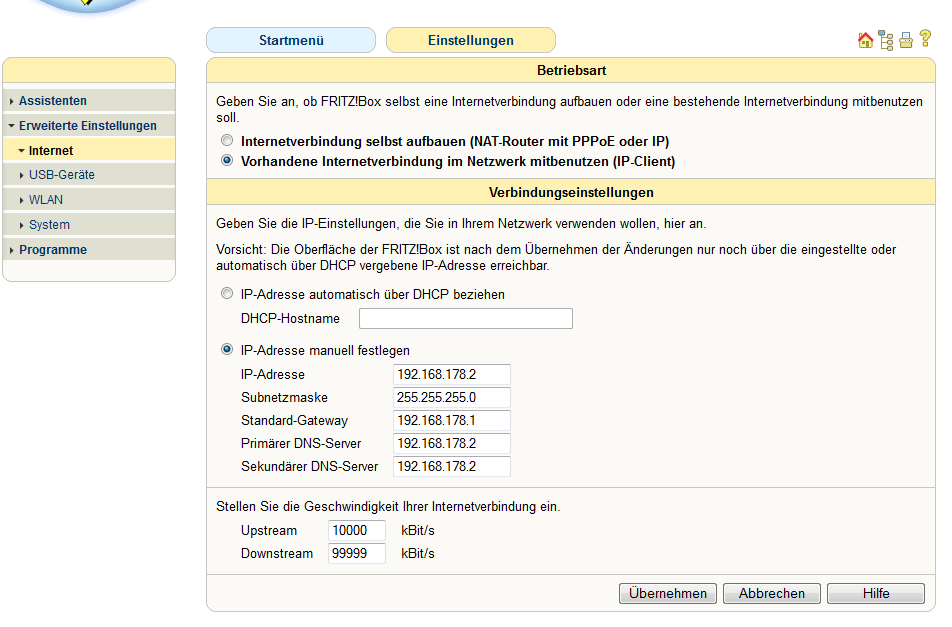
Task: Open help via question mark icon
Action: coord(925,38)
